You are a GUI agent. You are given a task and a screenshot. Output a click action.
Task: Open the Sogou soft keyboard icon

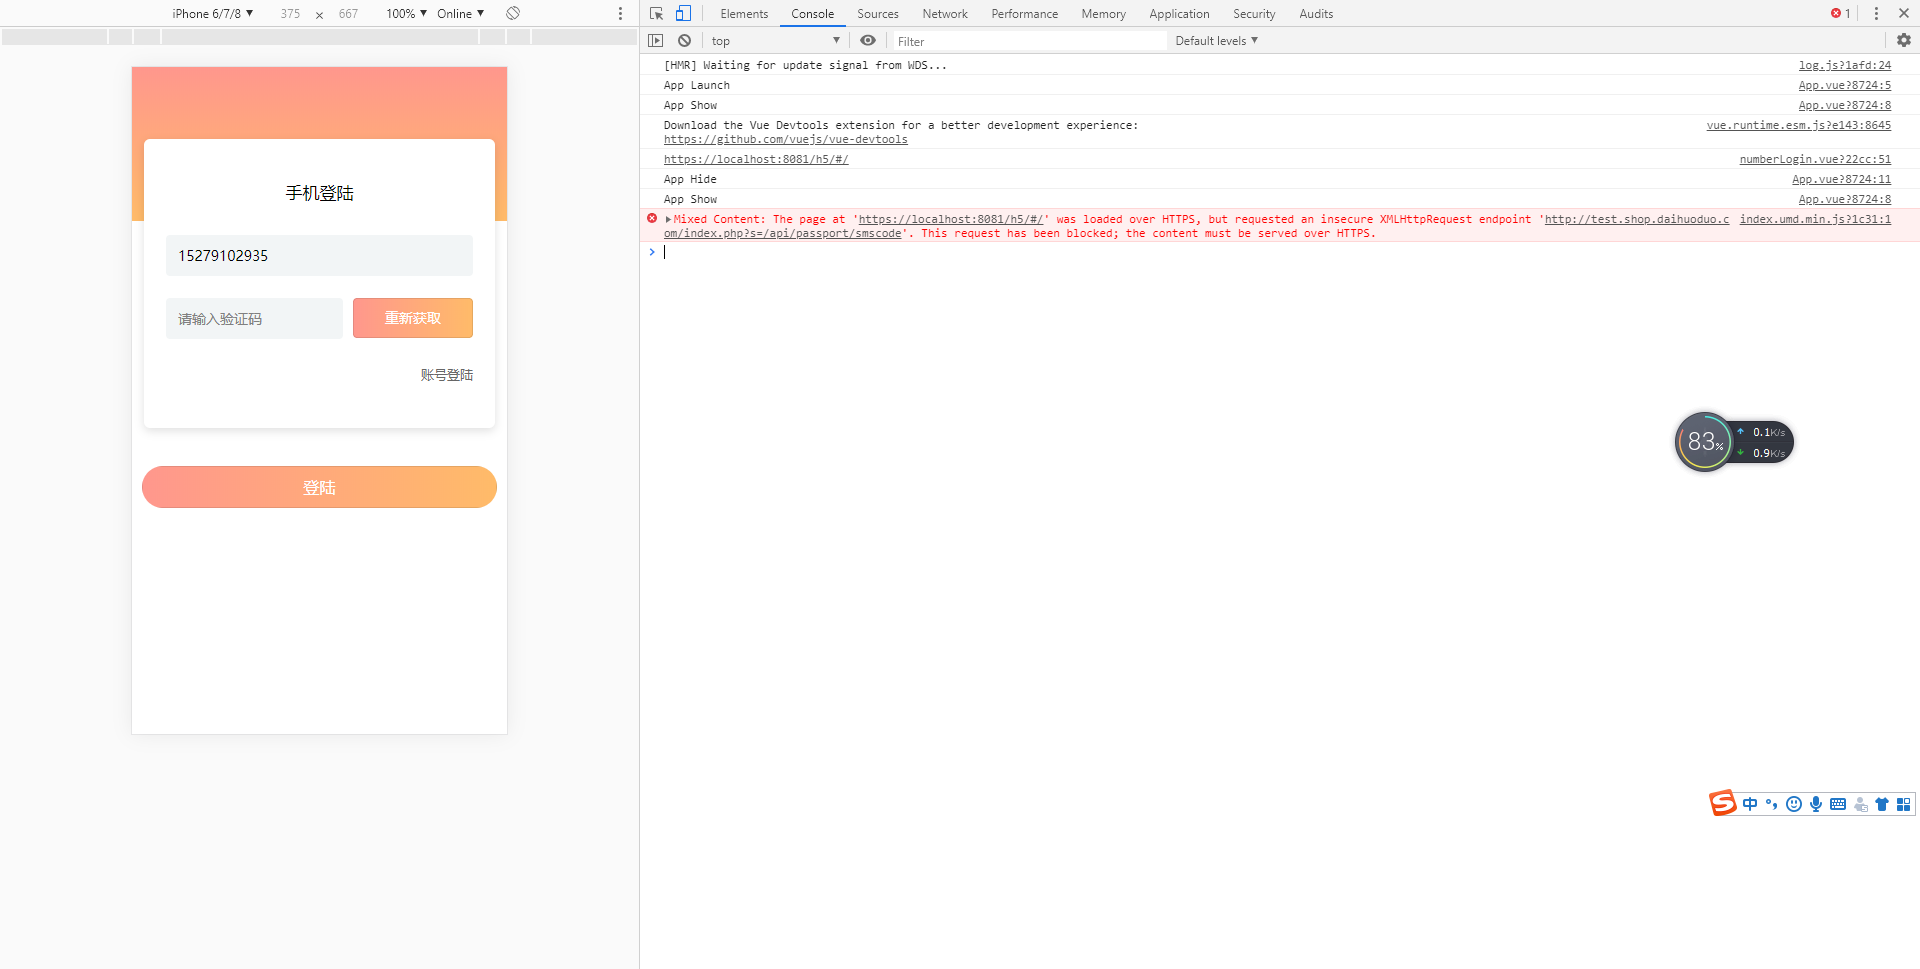1839,804
